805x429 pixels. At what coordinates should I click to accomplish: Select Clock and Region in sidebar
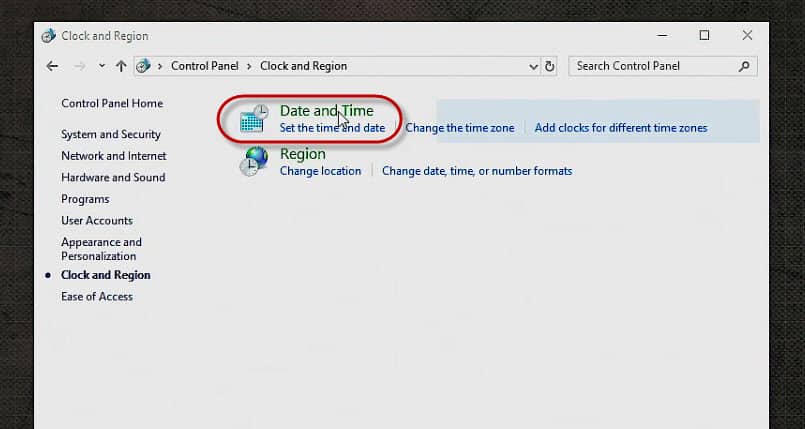(x=106, y=275)
